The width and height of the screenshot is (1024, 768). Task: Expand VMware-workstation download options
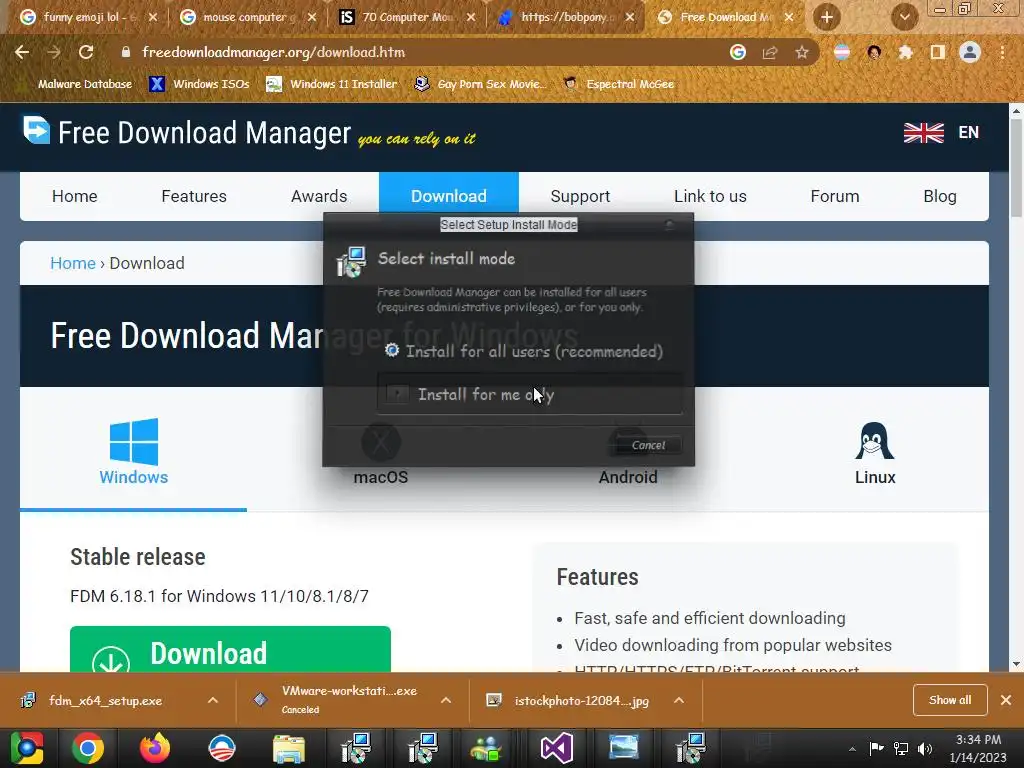[446, 700]
